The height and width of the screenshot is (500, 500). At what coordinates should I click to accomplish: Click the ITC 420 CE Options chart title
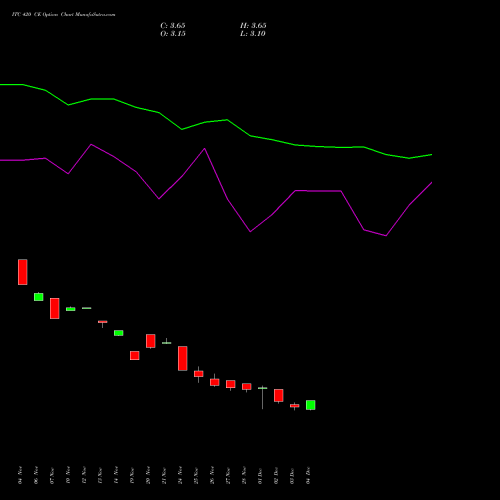click(63, 15)
